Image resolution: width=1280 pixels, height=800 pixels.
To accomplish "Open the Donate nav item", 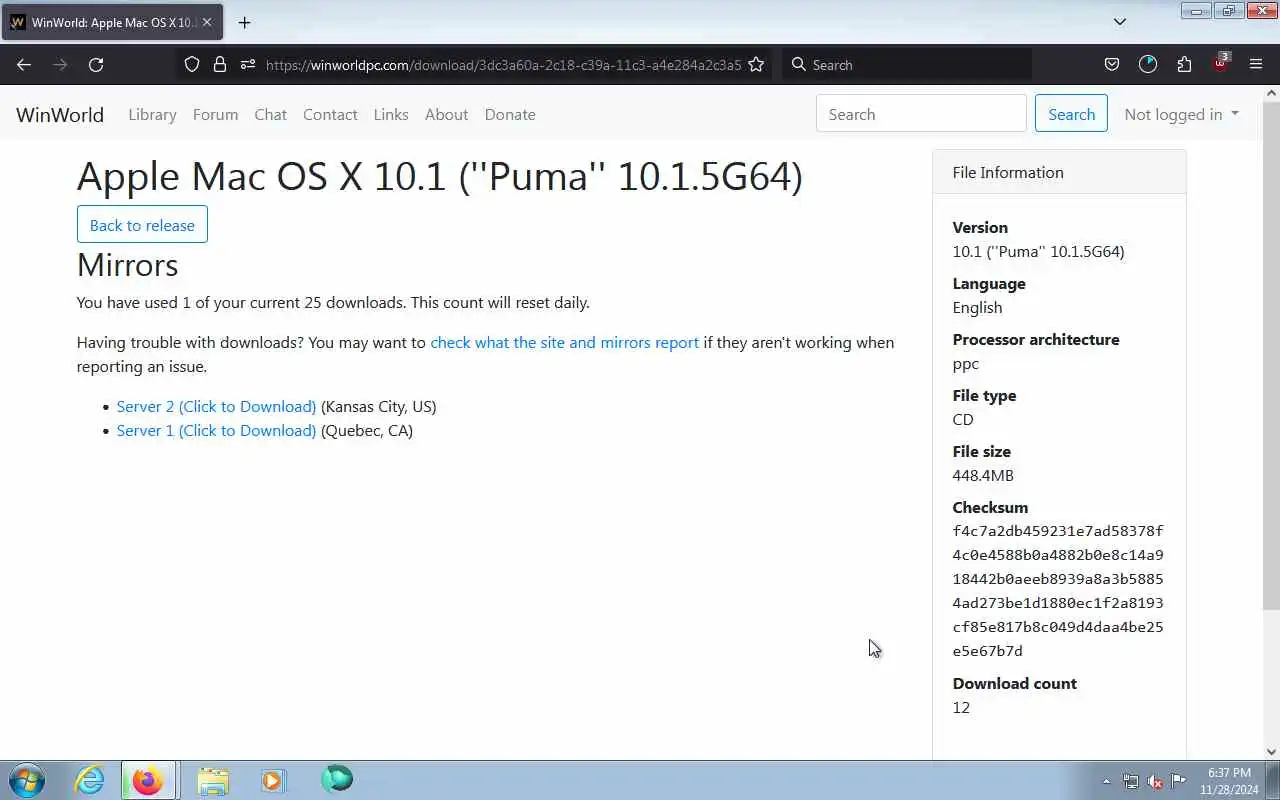I will click(x=510, y=114).
